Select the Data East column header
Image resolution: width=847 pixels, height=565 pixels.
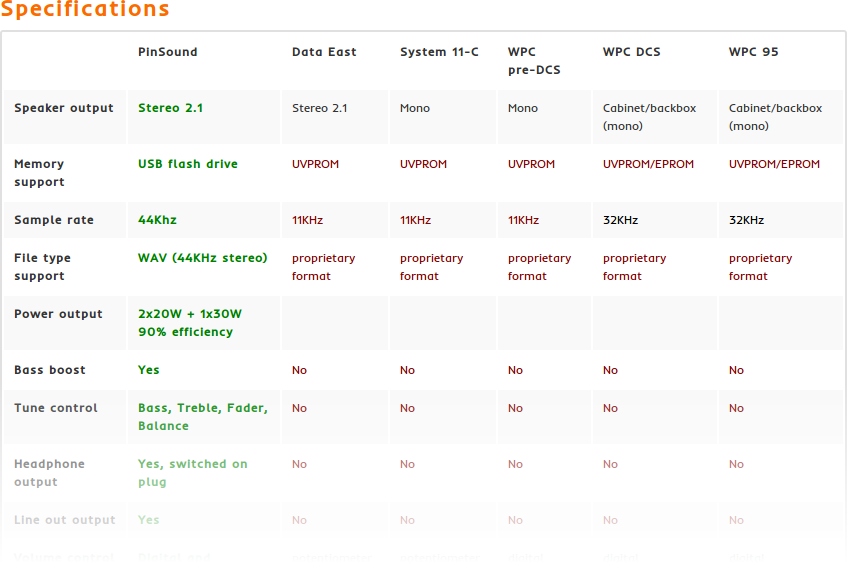(324, 52)
